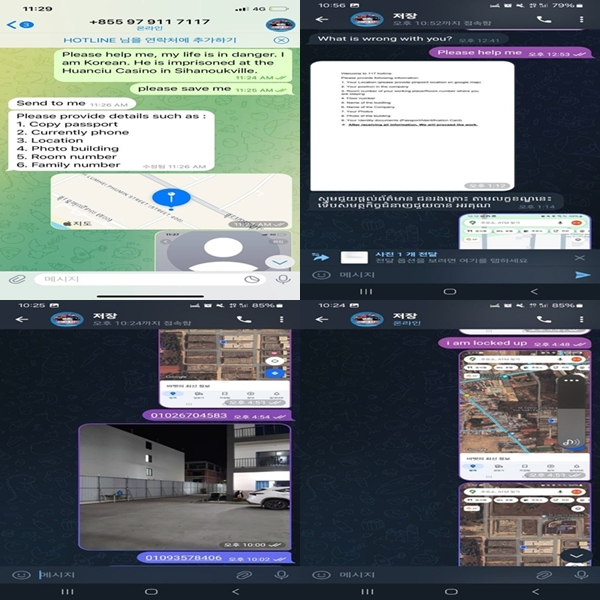
Task: Tap message field below the 01093578406 message
Action: click(130, 574)
